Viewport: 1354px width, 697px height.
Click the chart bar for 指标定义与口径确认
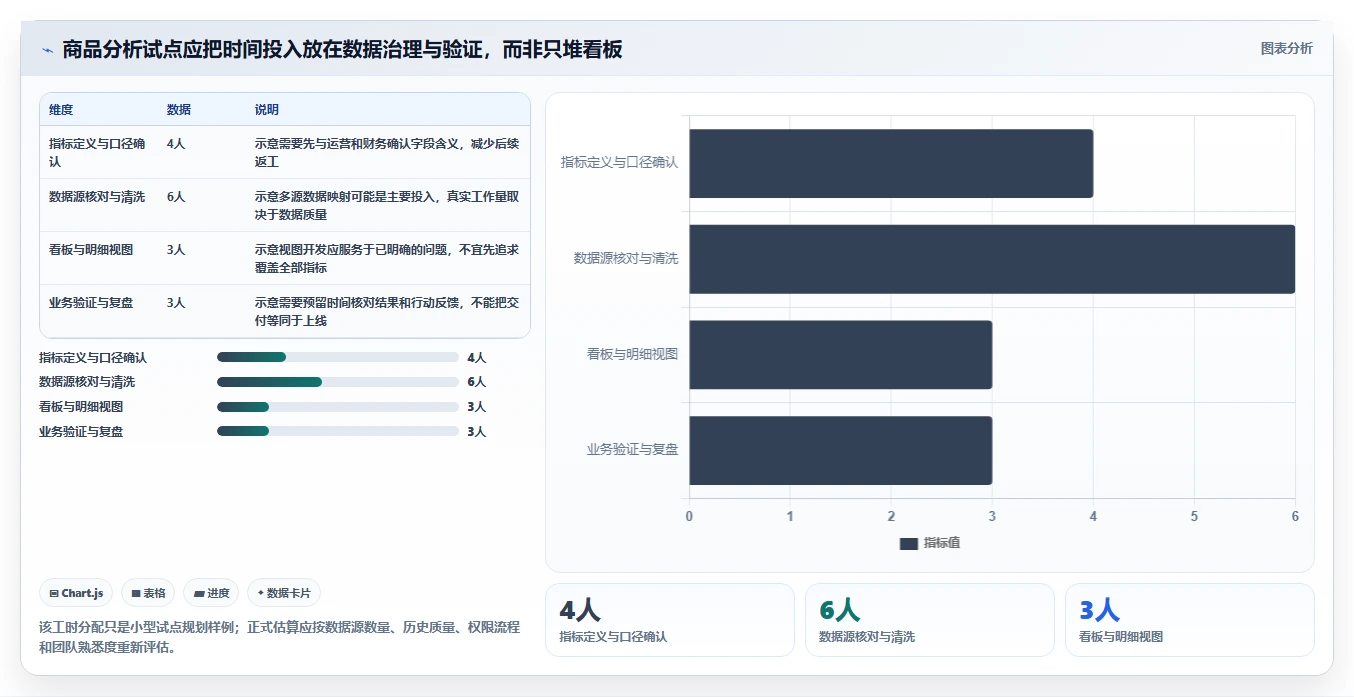tap(891, 163)
